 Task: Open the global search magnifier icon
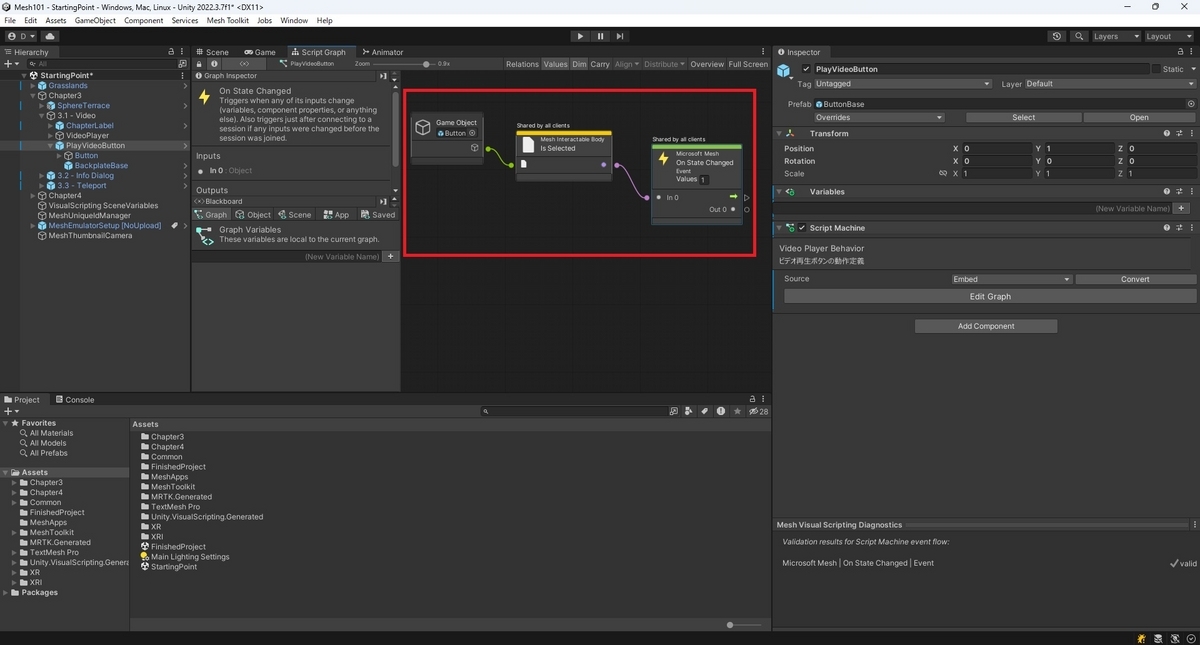coord(1079,36)
